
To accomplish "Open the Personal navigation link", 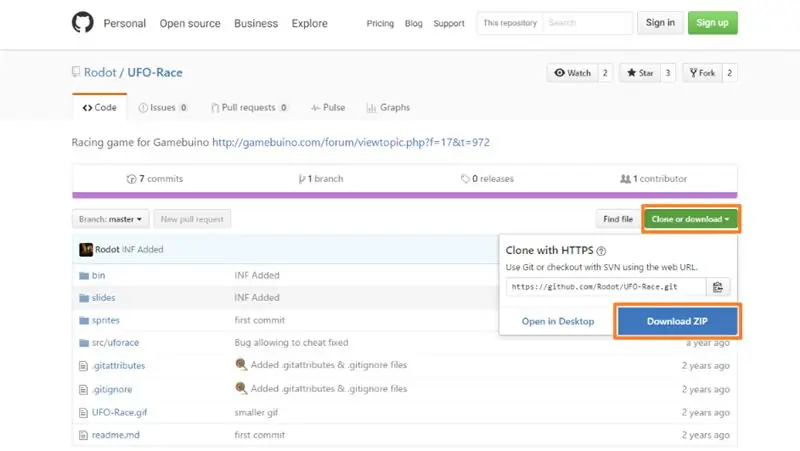I will (124, 23).
